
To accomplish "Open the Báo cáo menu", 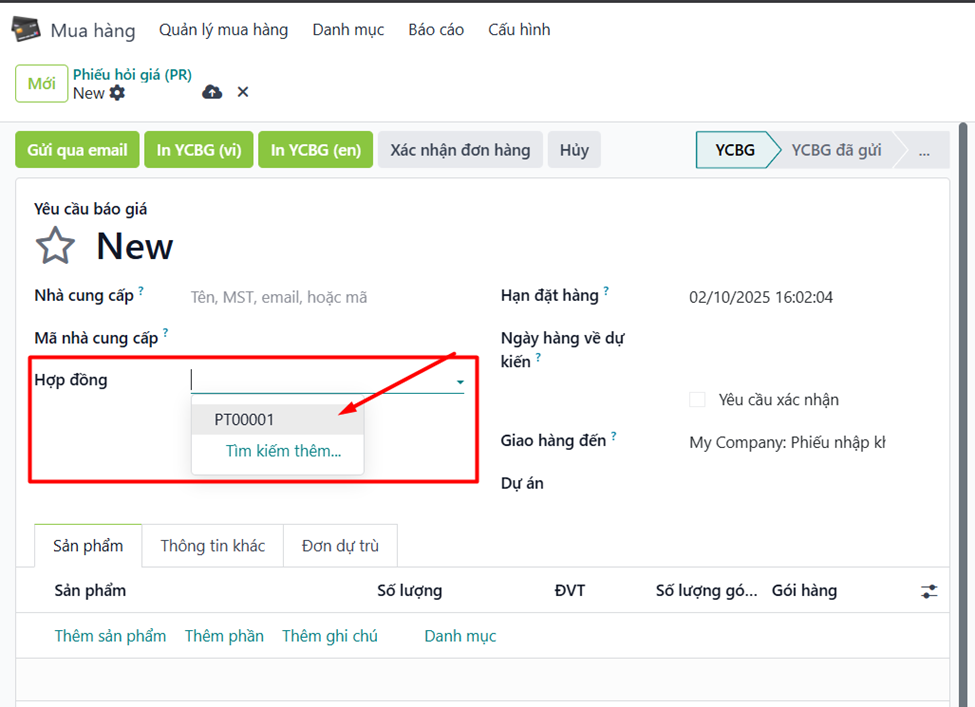I will [436, 30].
